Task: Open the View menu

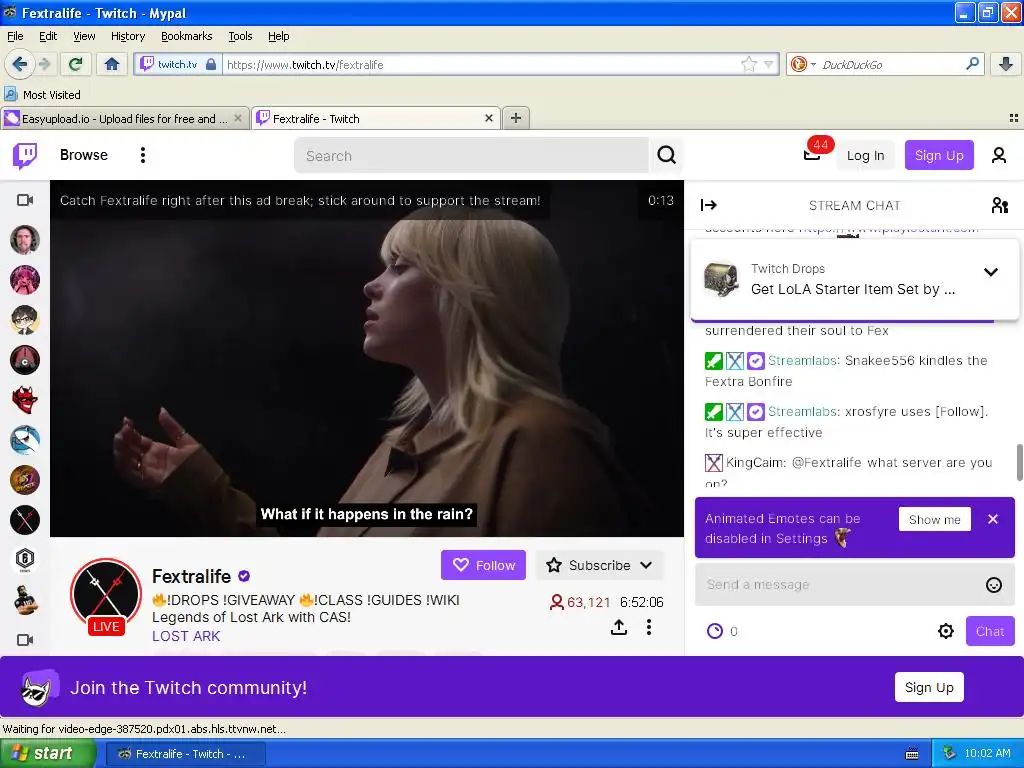Action: pyautogui.click(x=84, y=36)
